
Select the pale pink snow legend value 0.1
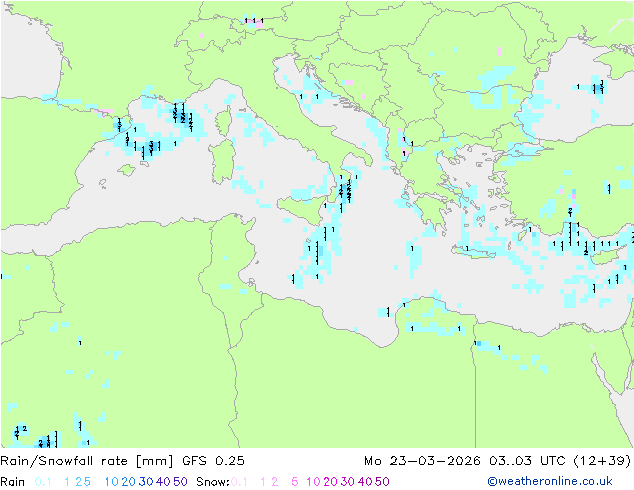coord(239,482)
